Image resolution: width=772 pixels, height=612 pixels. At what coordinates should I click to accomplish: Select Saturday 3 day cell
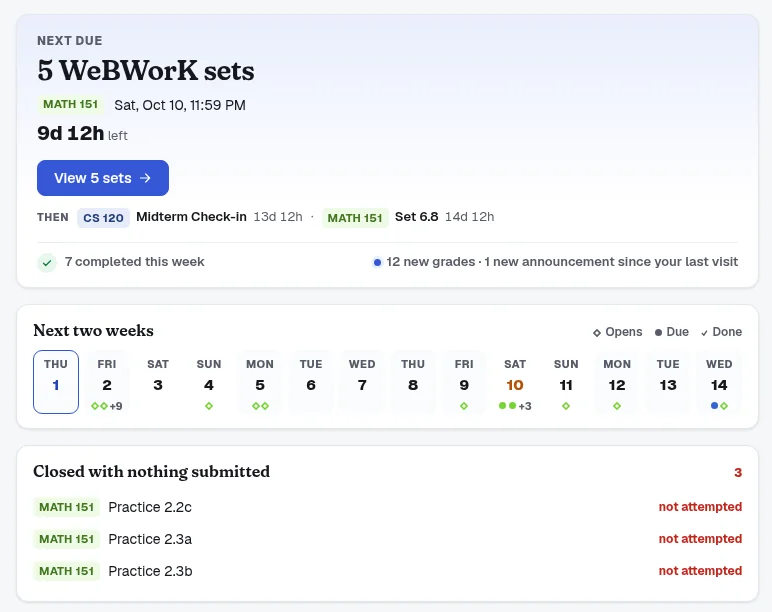point(158,382)
